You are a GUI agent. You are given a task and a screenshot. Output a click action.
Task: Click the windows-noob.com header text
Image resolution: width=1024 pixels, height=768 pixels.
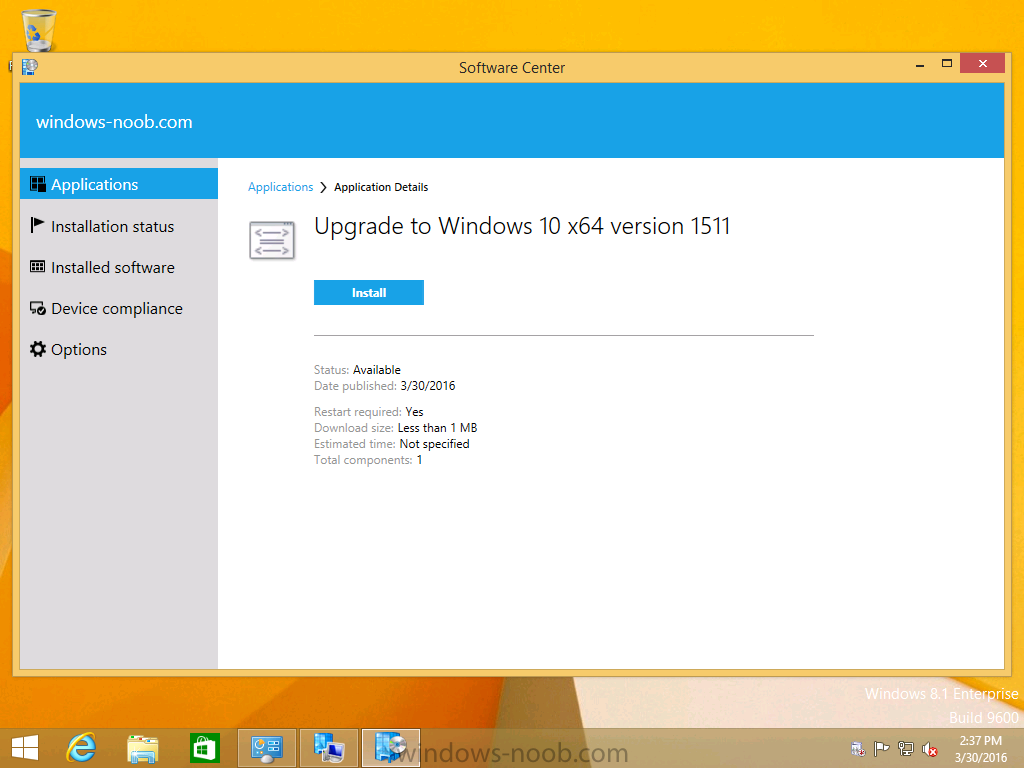[x=114, y=122]
